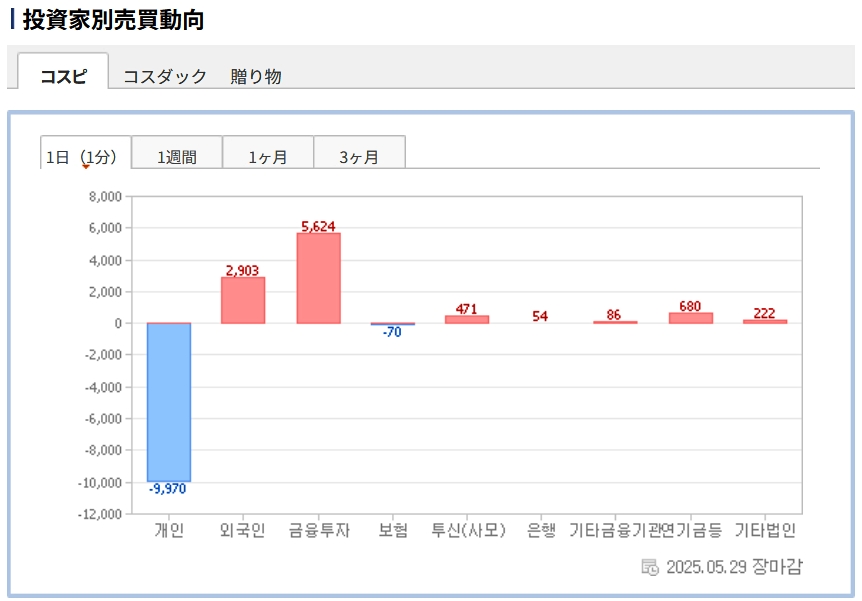Image resolution: width=862 pixels, height=601 pixels.
Task: Switch to the コスピ tab
Action: 63,76
